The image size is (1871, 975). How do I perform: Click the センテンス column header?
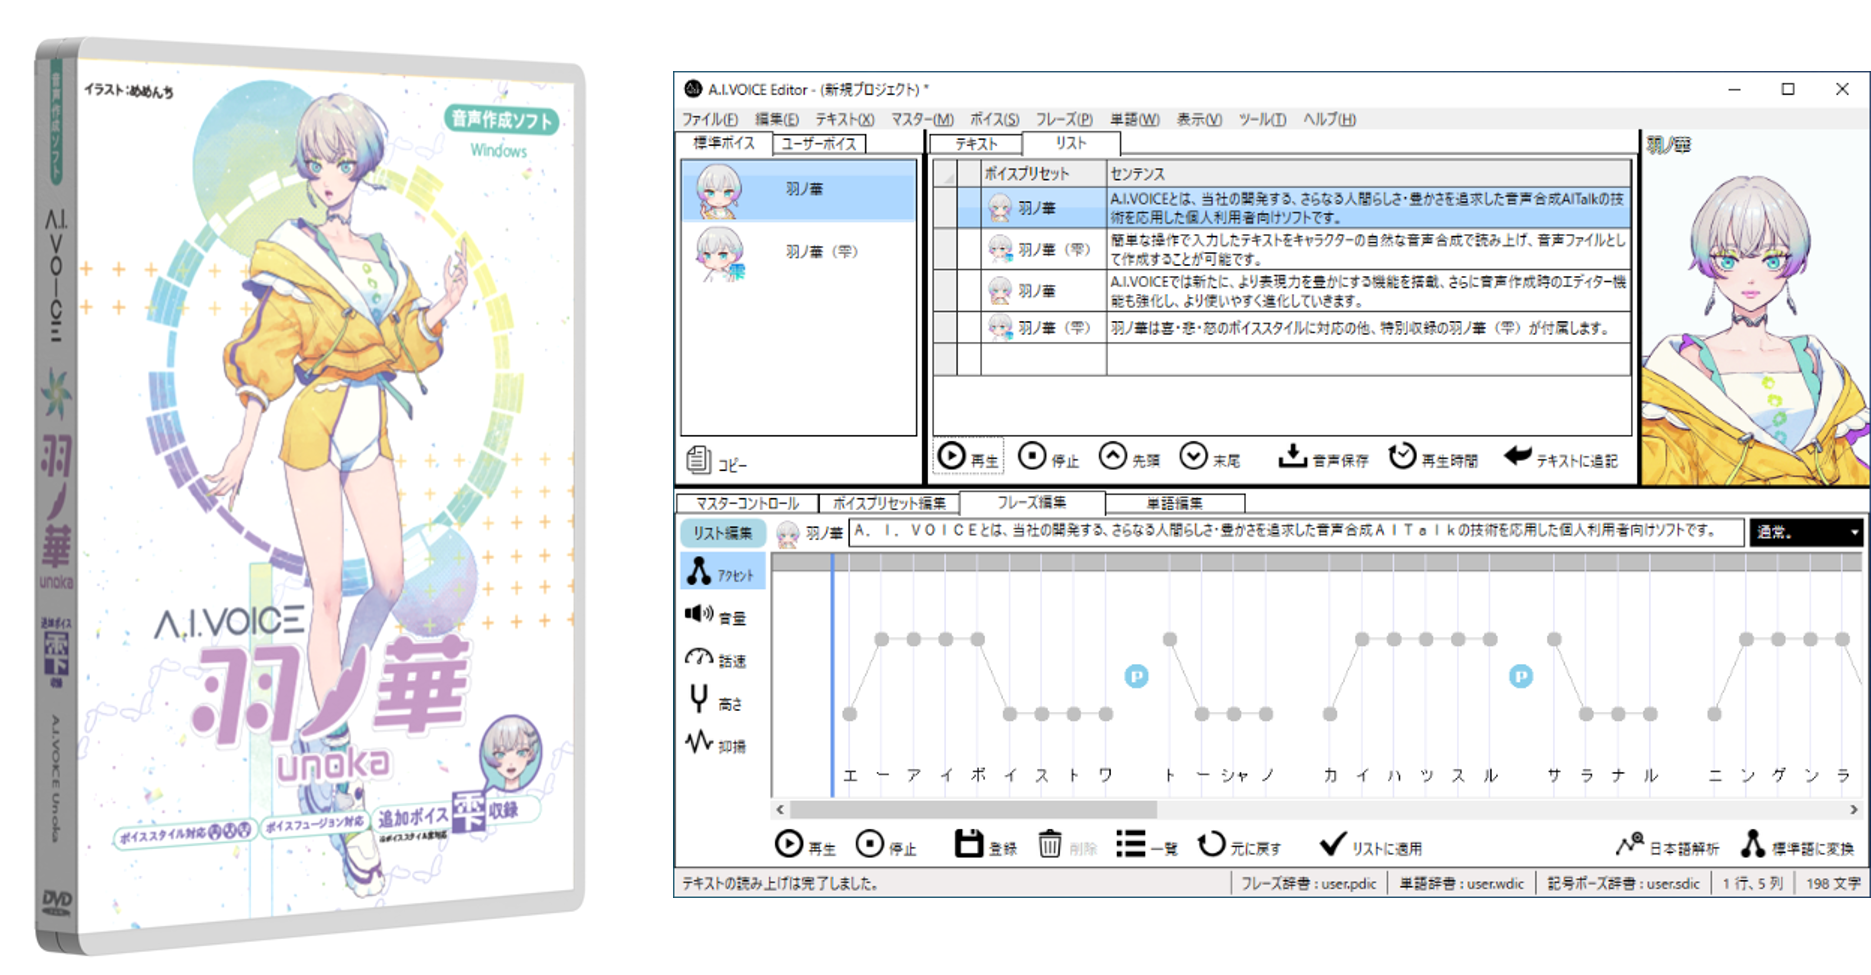(x=1368, y=173)
